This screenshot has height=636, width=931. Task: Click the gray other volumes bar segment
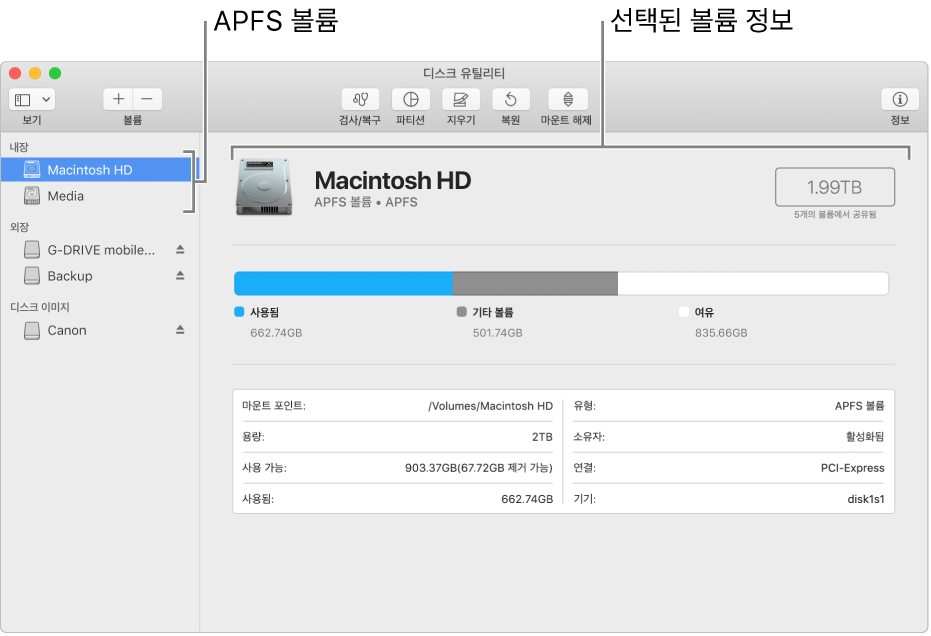coord(535,284)
